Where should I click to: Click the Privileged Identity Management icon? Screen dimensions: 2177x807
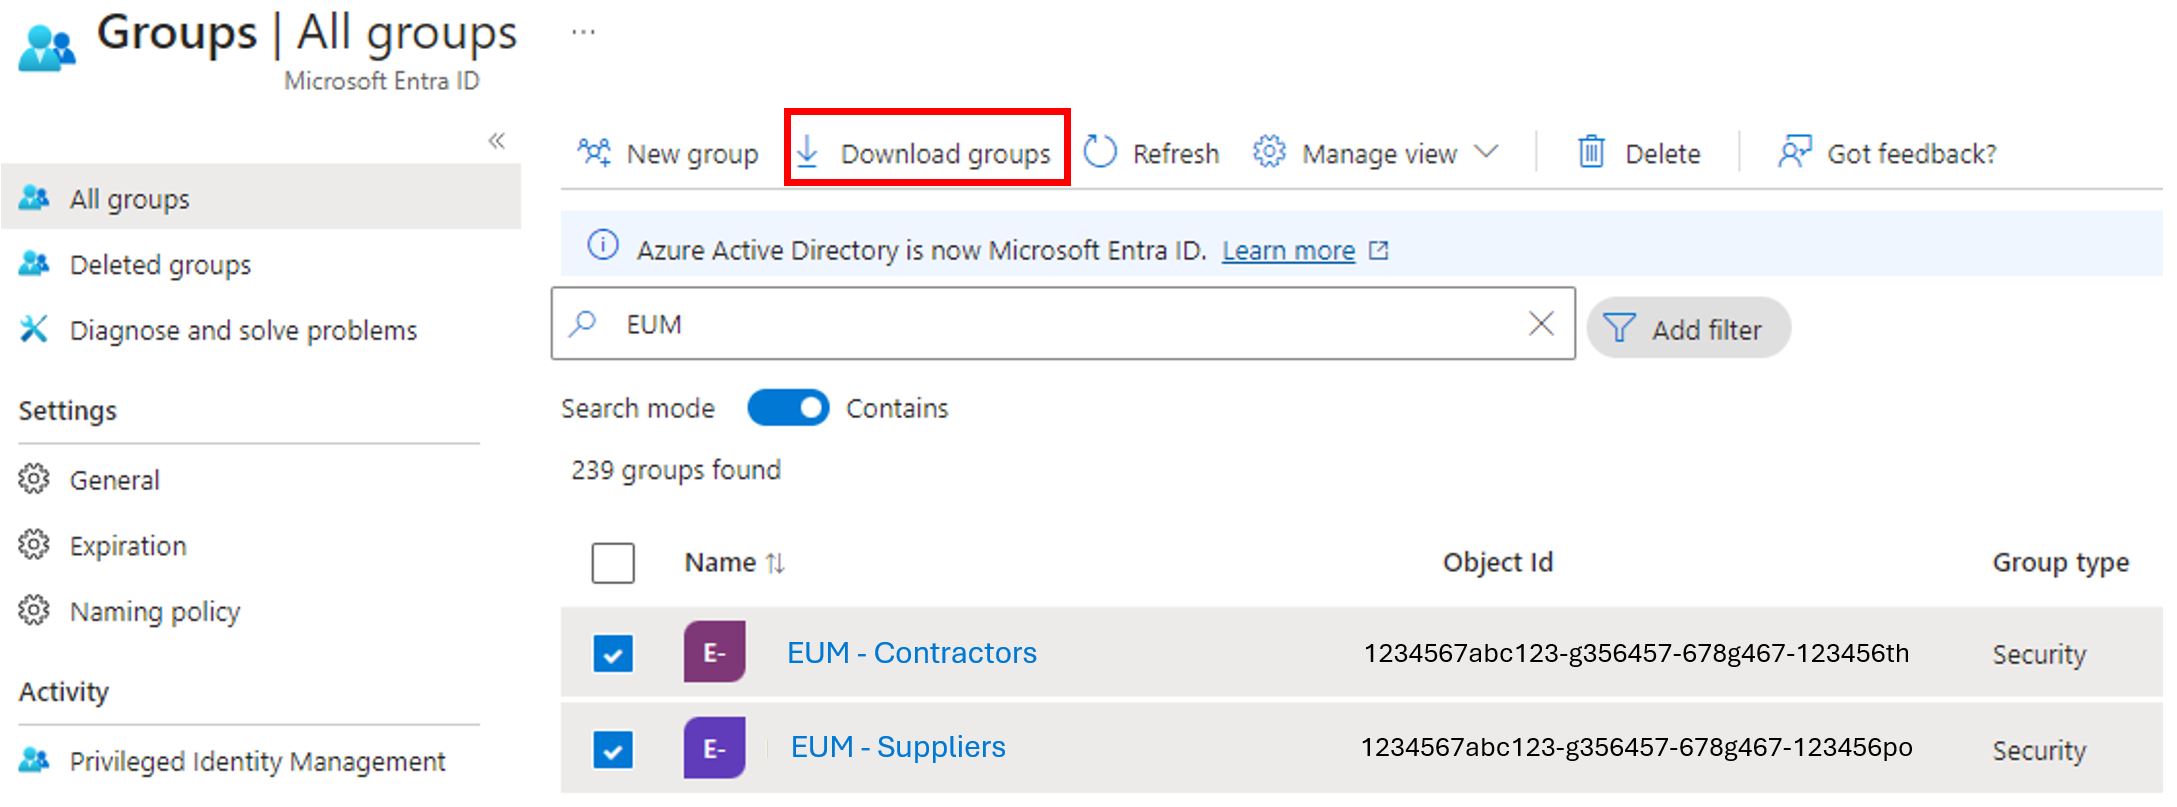[34, 760]
